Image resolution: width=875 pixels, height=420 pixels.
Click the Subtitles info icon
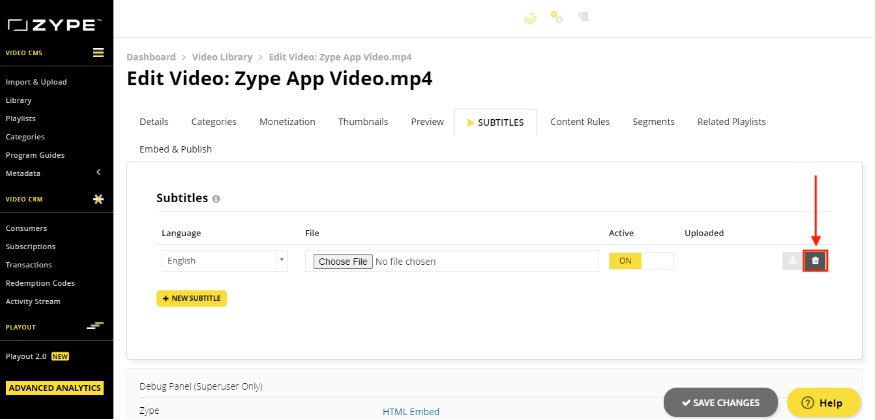click(216, 199)
